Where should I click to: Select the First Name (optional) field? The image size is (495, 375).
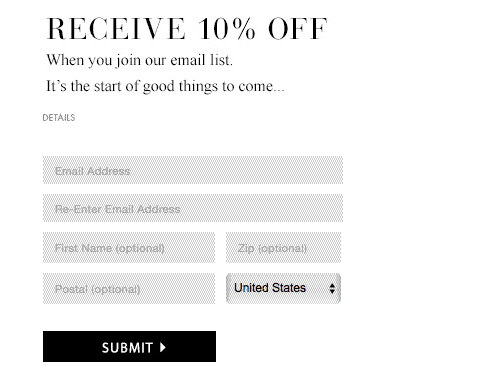point(129,248)
